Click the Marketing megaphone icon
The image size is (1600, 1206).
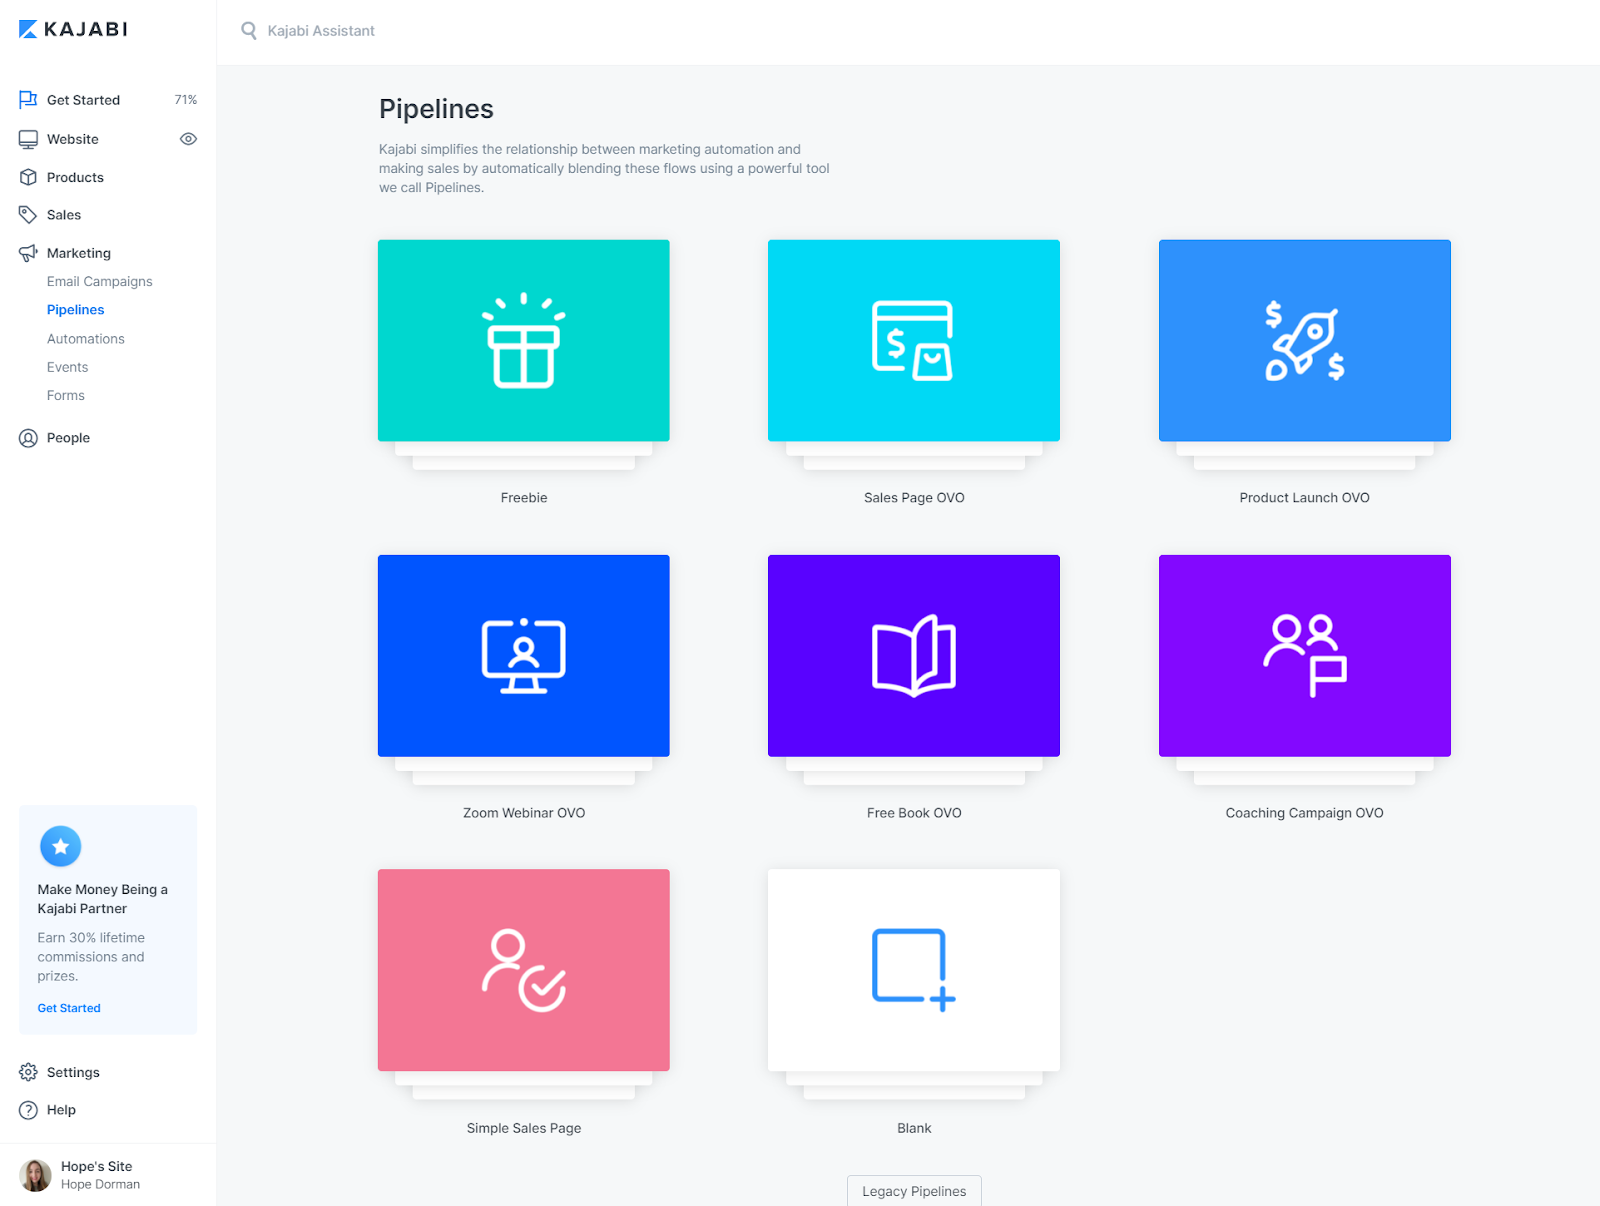(x=28, y=253)
